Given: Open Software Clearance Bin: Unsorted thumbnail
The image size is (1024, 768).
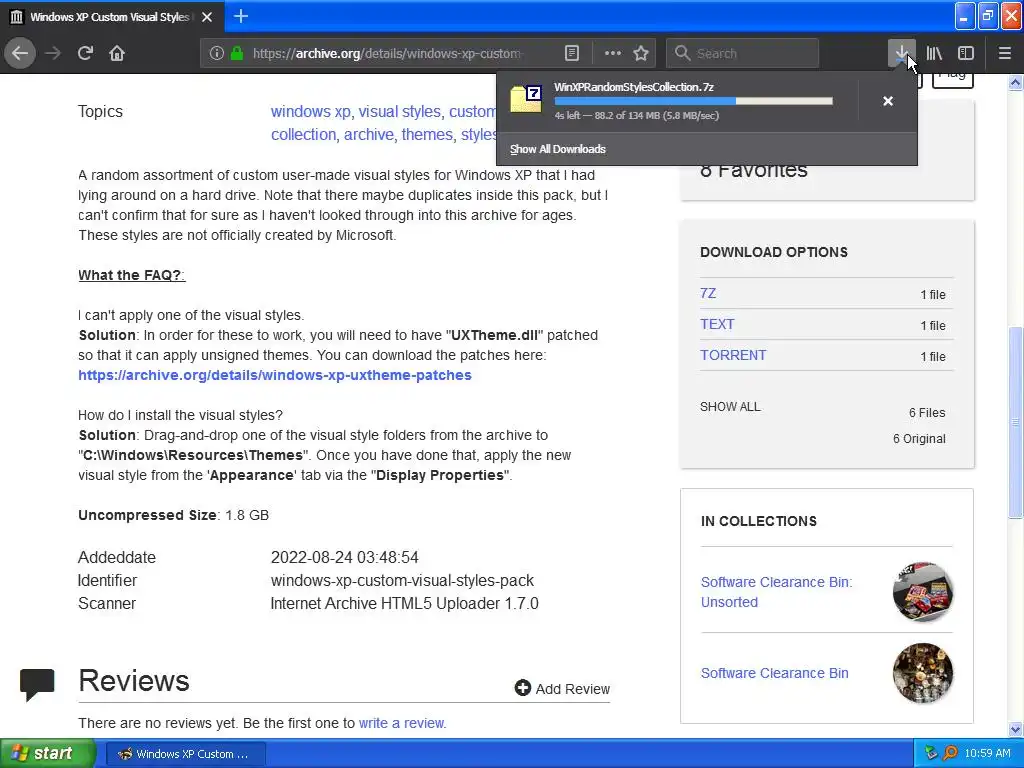Looking at the screenshot, I should [x=923, y=591].
